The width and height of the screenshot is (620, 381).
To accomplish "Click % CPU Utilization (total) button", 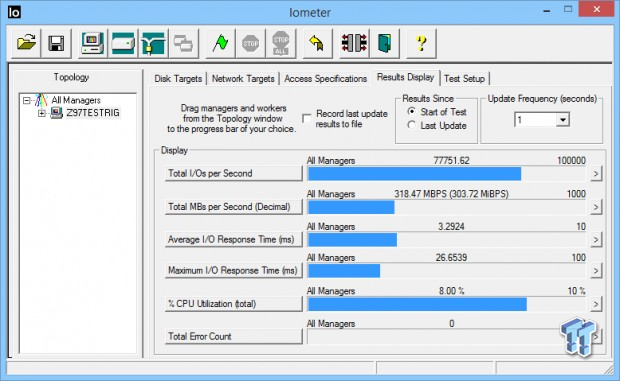I will coord(233,304).
